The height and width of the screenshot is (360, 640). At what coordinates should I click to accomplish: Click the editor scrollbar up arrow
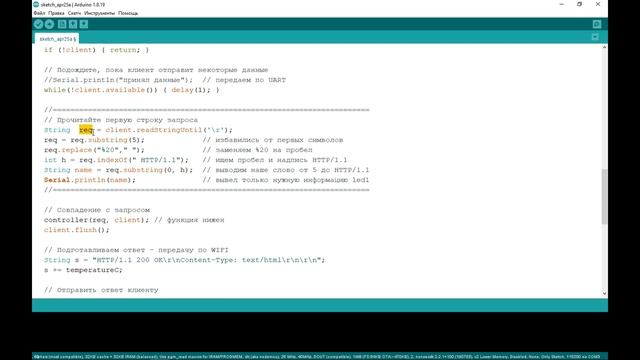[604, 47]
